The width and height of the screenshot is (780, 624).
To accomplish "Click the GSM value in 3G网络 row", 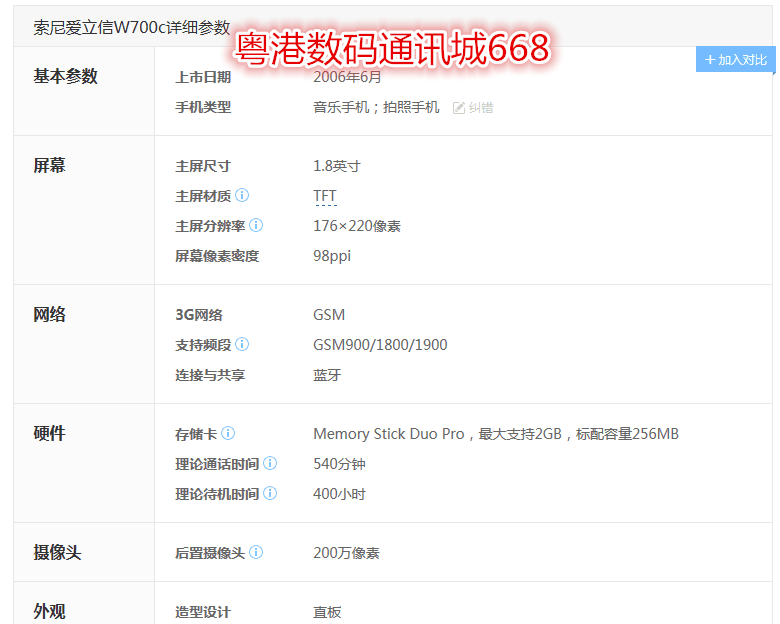I will (x=329, y=315).
